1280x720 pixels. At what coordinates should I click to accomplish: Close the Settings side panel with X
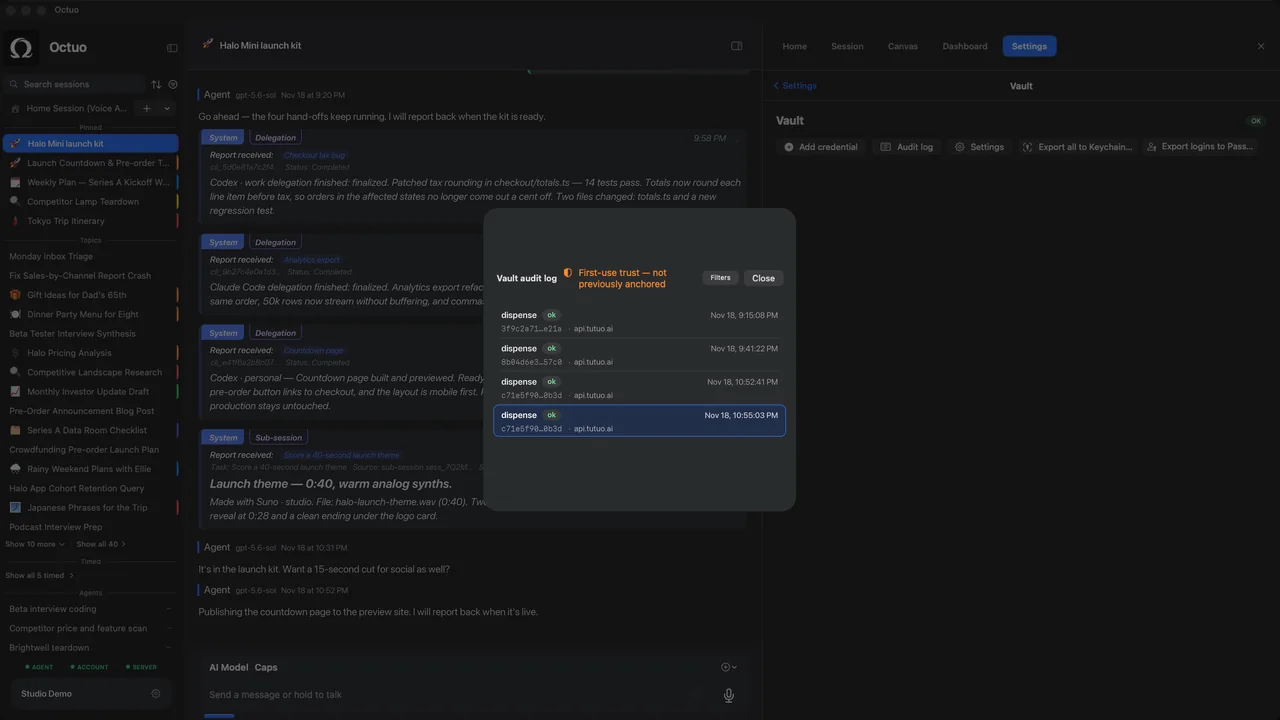(1261, 46)
